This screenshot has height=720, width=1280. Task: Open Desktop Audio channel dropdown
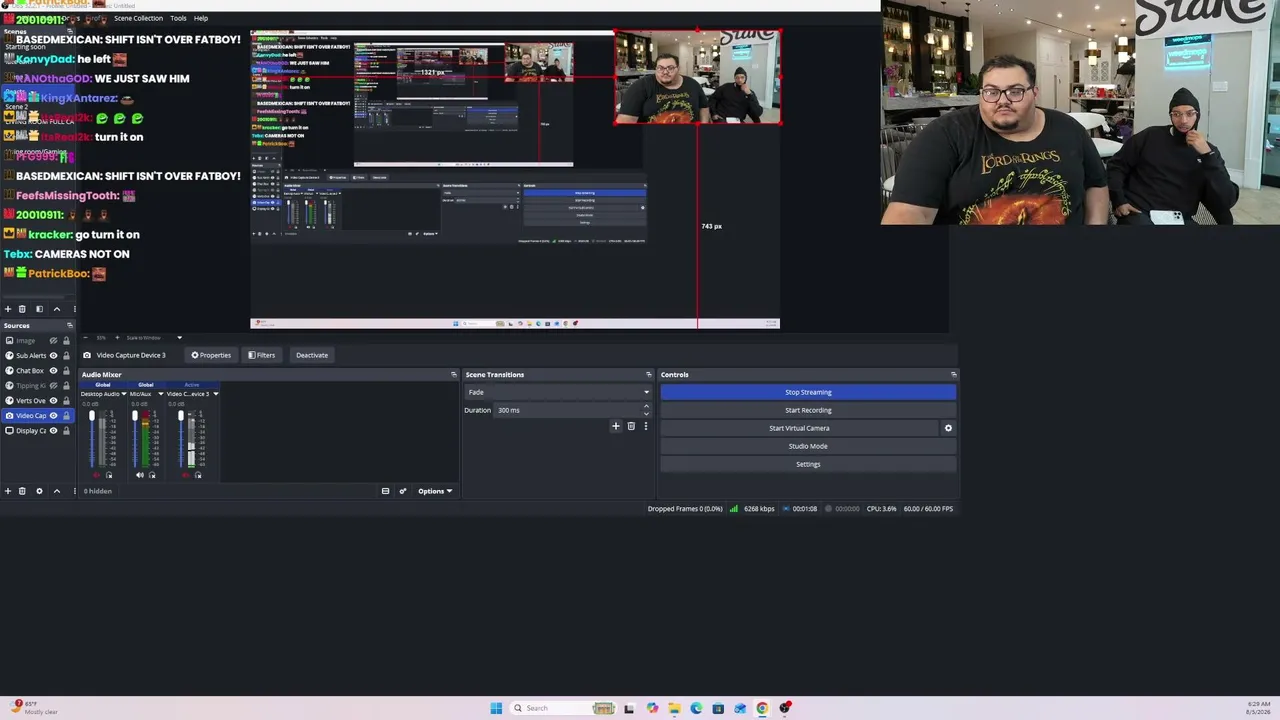[123, 394]
